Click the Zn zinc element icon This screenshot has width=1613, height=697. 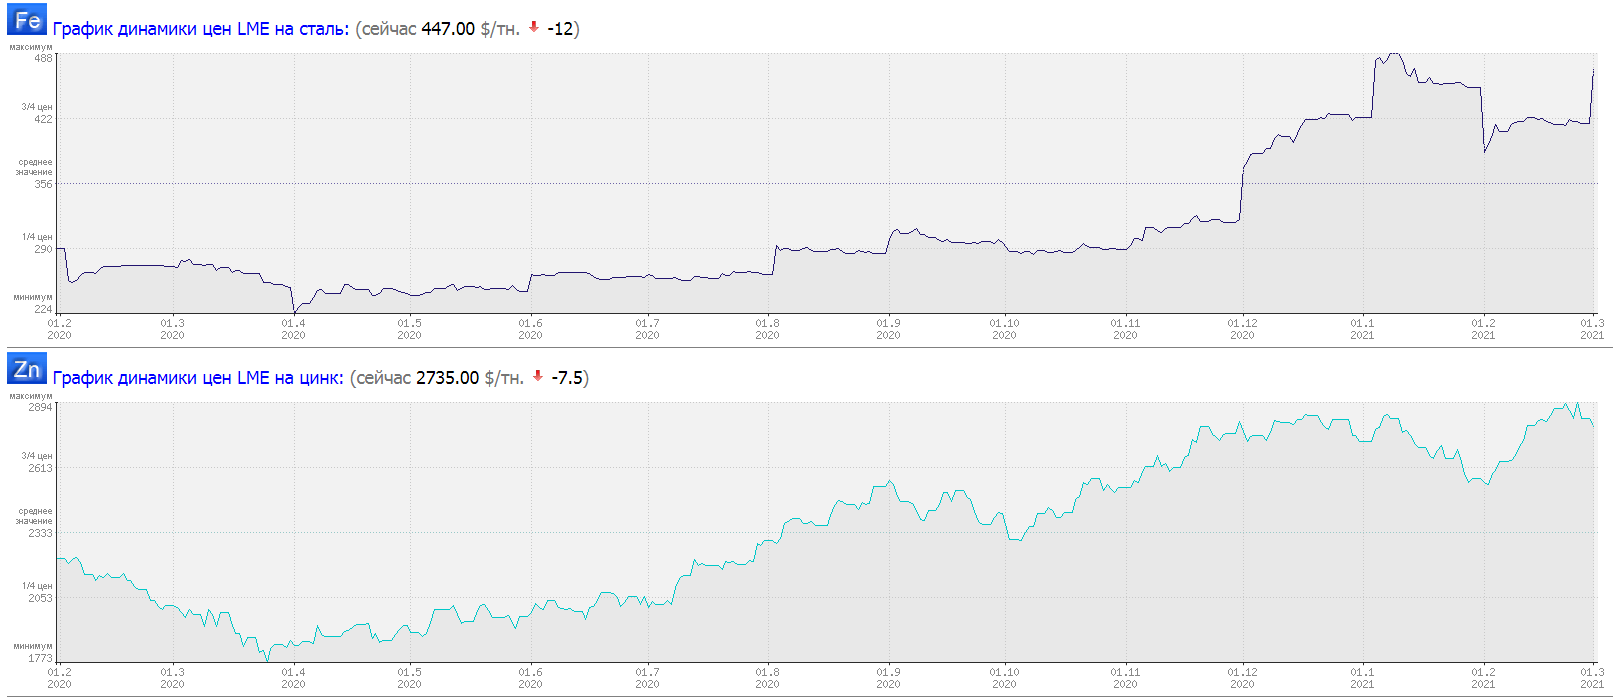point(27,369)
